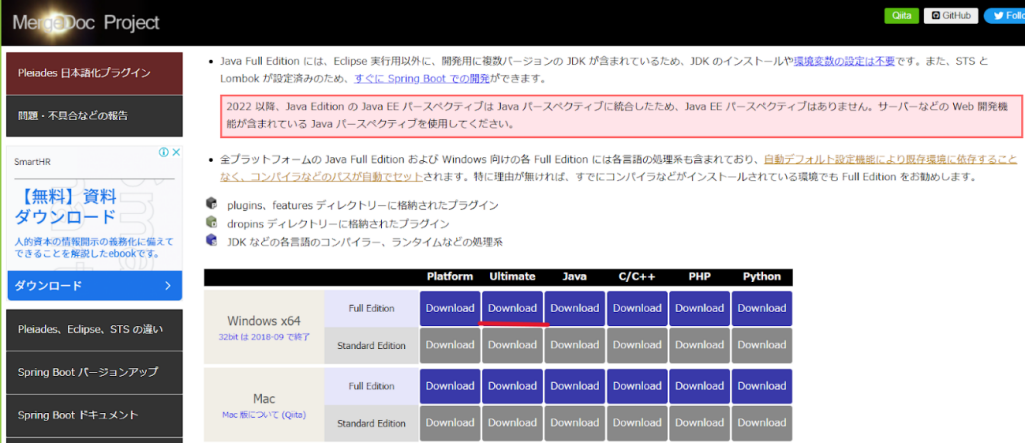Viewport: 1025px width, 443px height.
Task: Download Windows Full Edition Python
Action: pyautogui.click(x=762, y=308)
